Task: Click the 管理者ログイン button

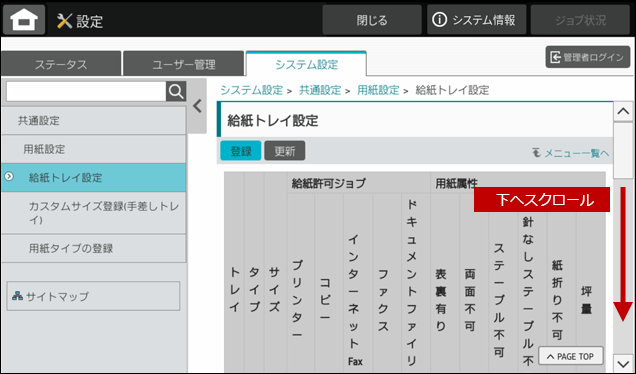Action: pyautogui.click(x=588, y=57)
